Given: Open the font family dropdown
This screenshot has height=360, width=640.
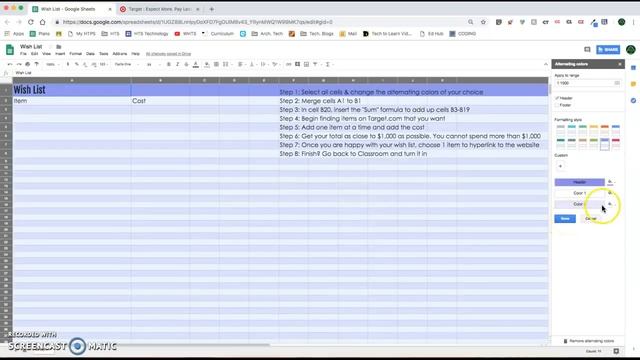Looking at the screenshot, I should (127, 64).
